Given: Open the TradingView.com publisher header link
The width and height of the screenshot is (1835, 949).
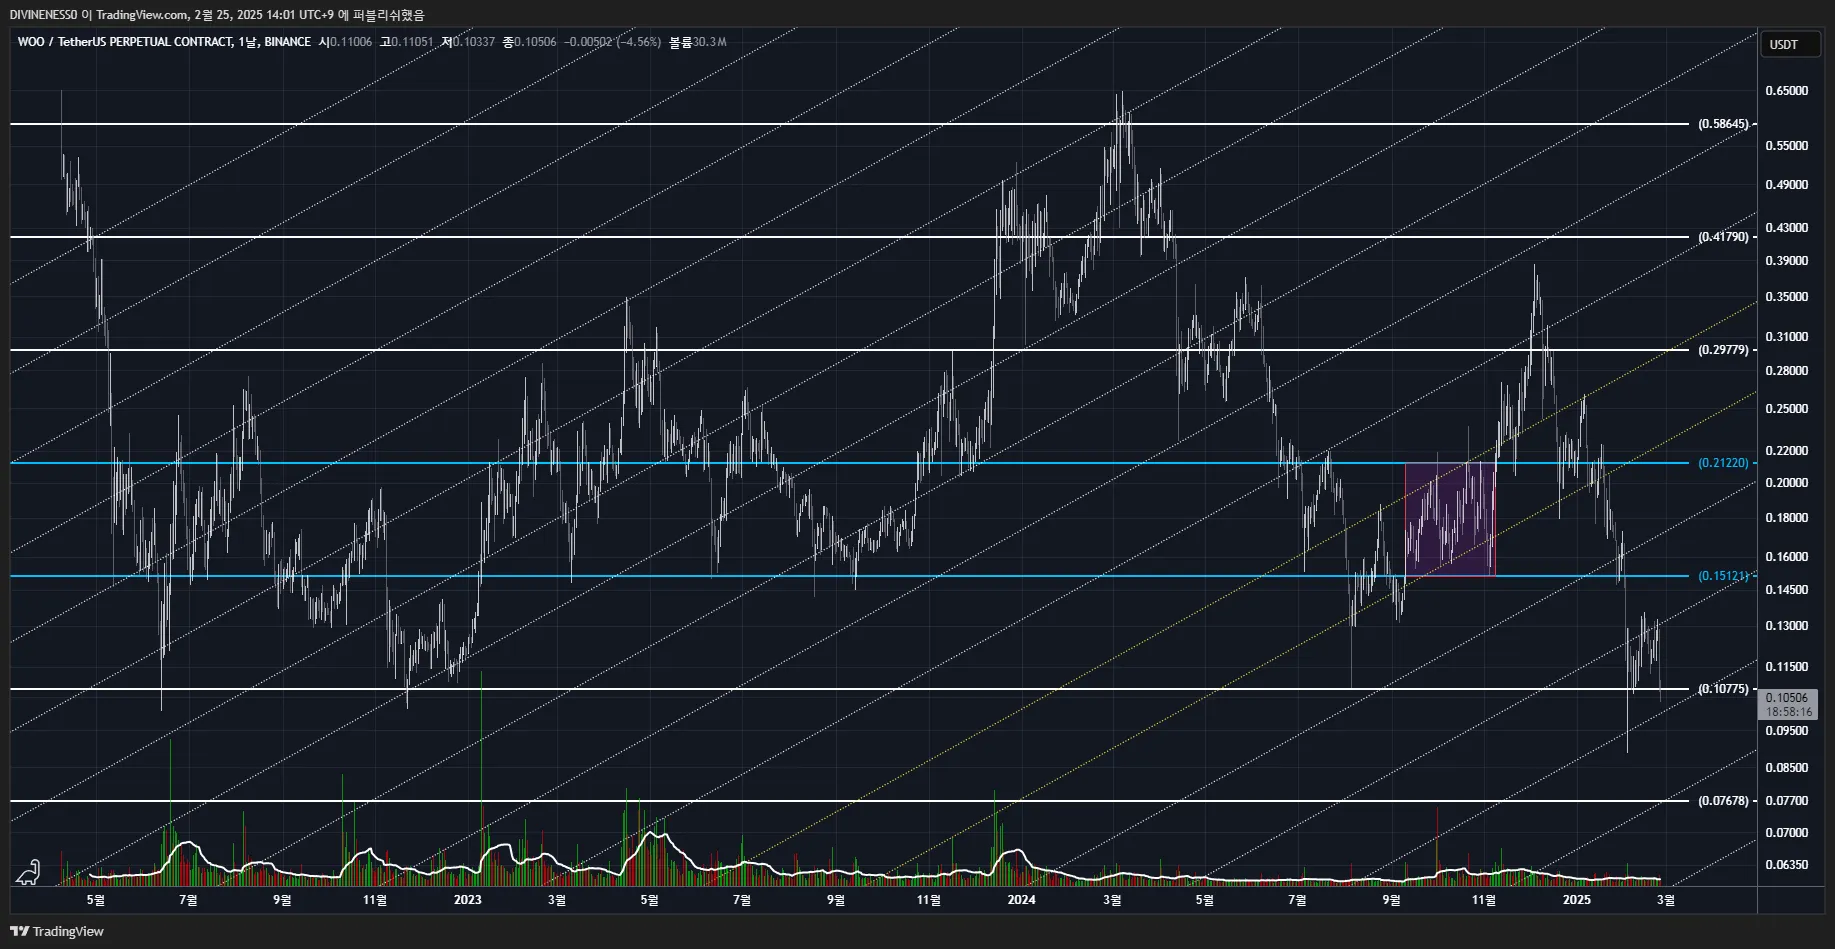Looking at the screenshot, I should tap(142, 15).
